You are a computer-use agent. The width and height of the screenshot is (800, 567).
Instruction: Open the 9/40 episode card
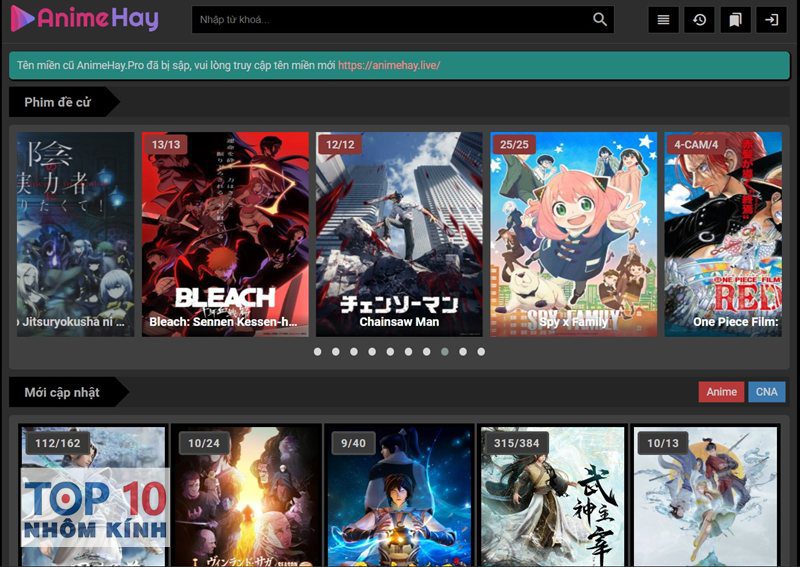click(x=399, y=496)
